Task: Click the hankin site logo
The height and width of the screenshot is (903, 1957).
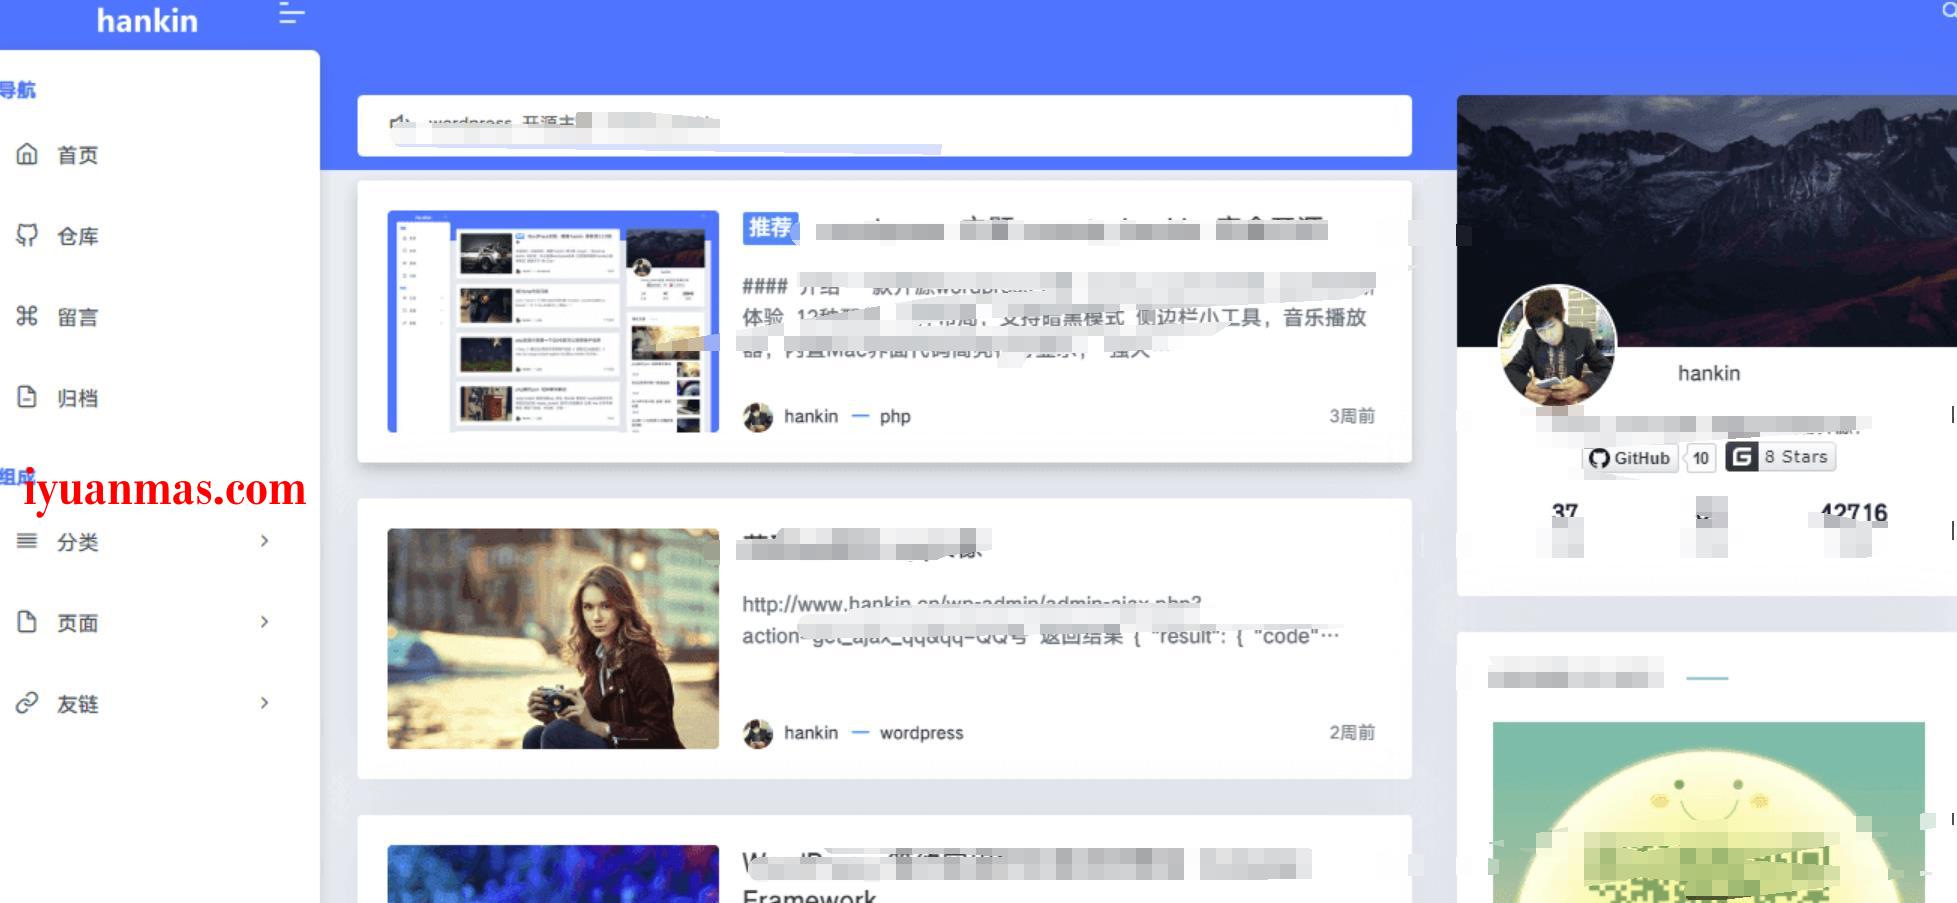Action: pos(147,20)
